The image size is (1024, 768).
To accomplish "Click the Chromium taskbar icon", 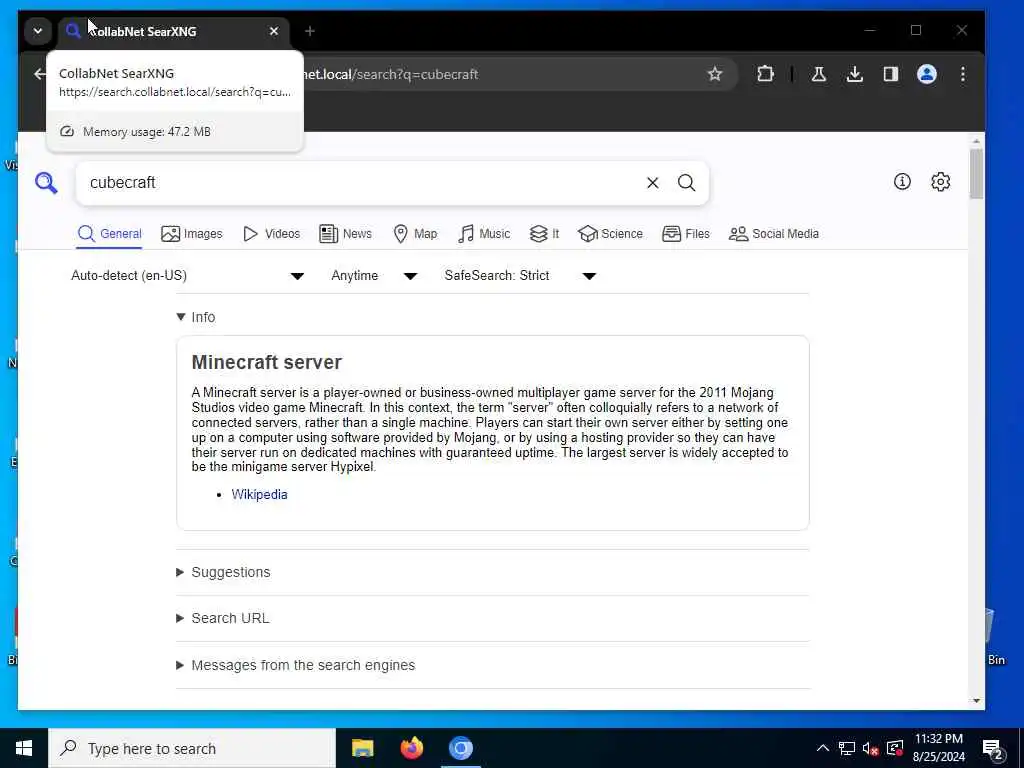I will pos(460,748).
